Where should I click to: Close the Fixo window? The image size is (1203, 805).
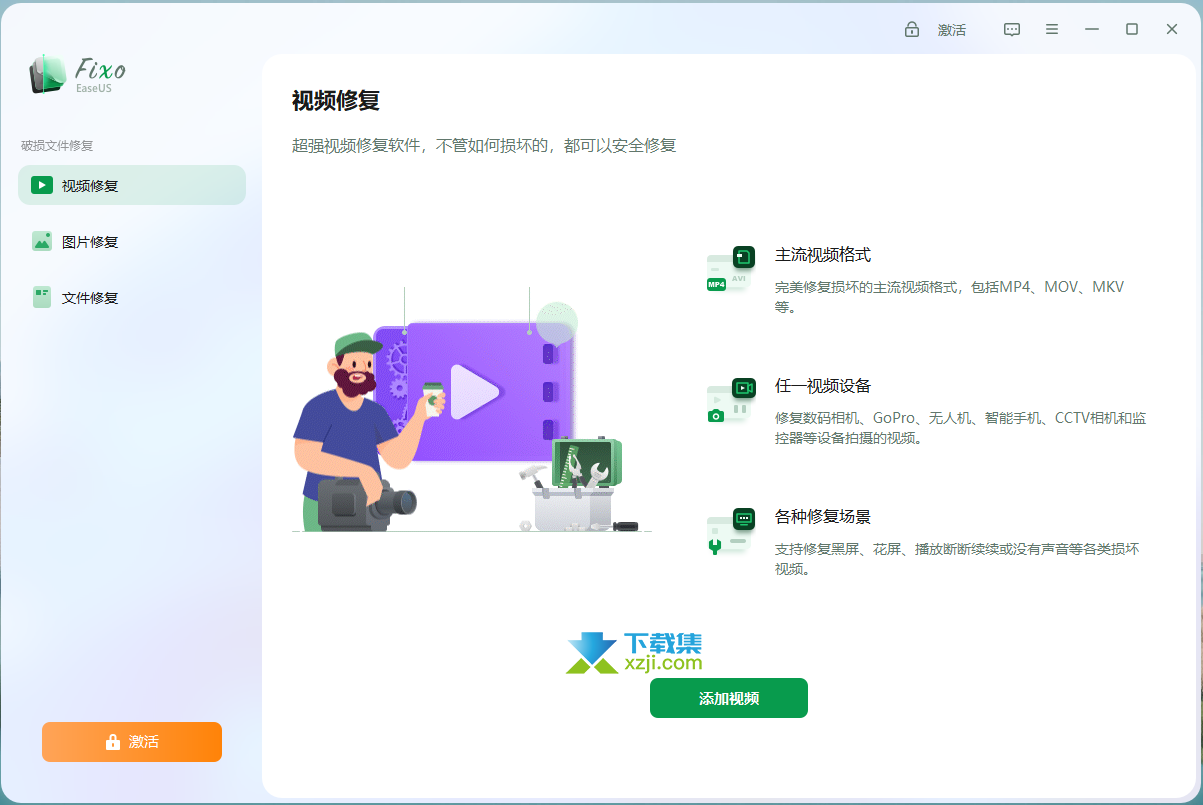click(1172, 30)
